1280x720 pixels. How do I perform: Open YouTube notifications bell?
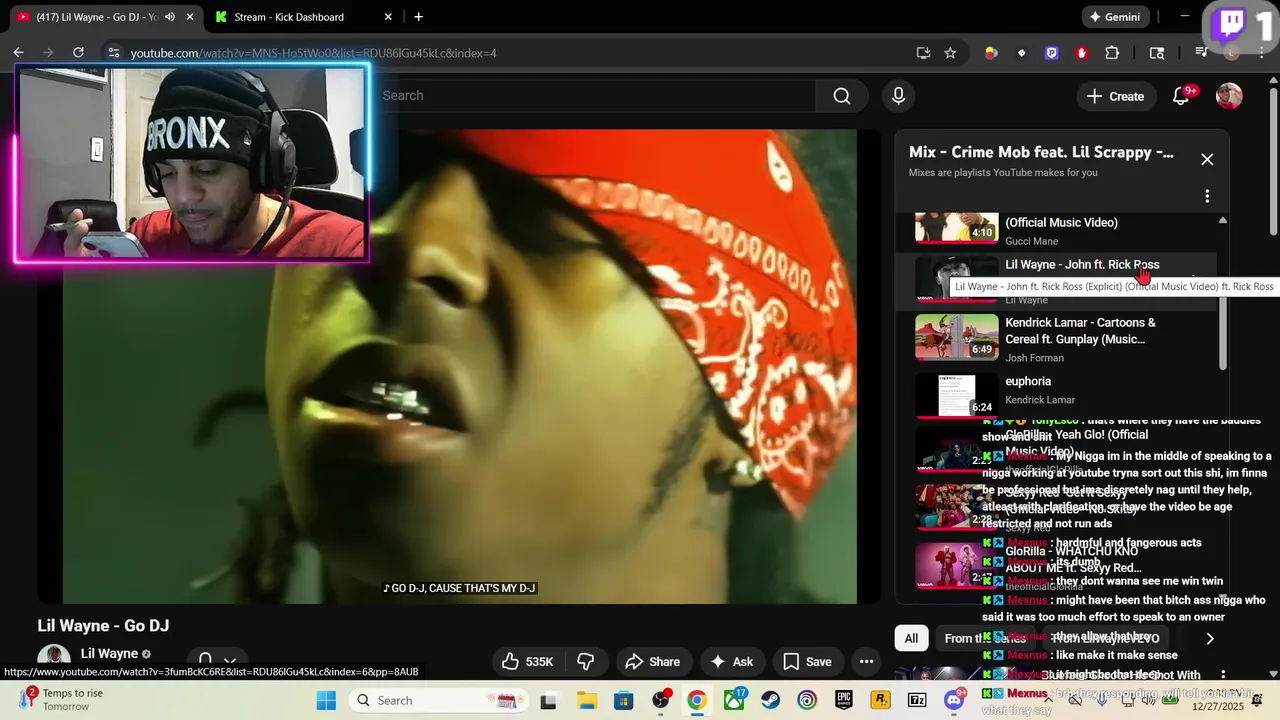click(1181, 96)
